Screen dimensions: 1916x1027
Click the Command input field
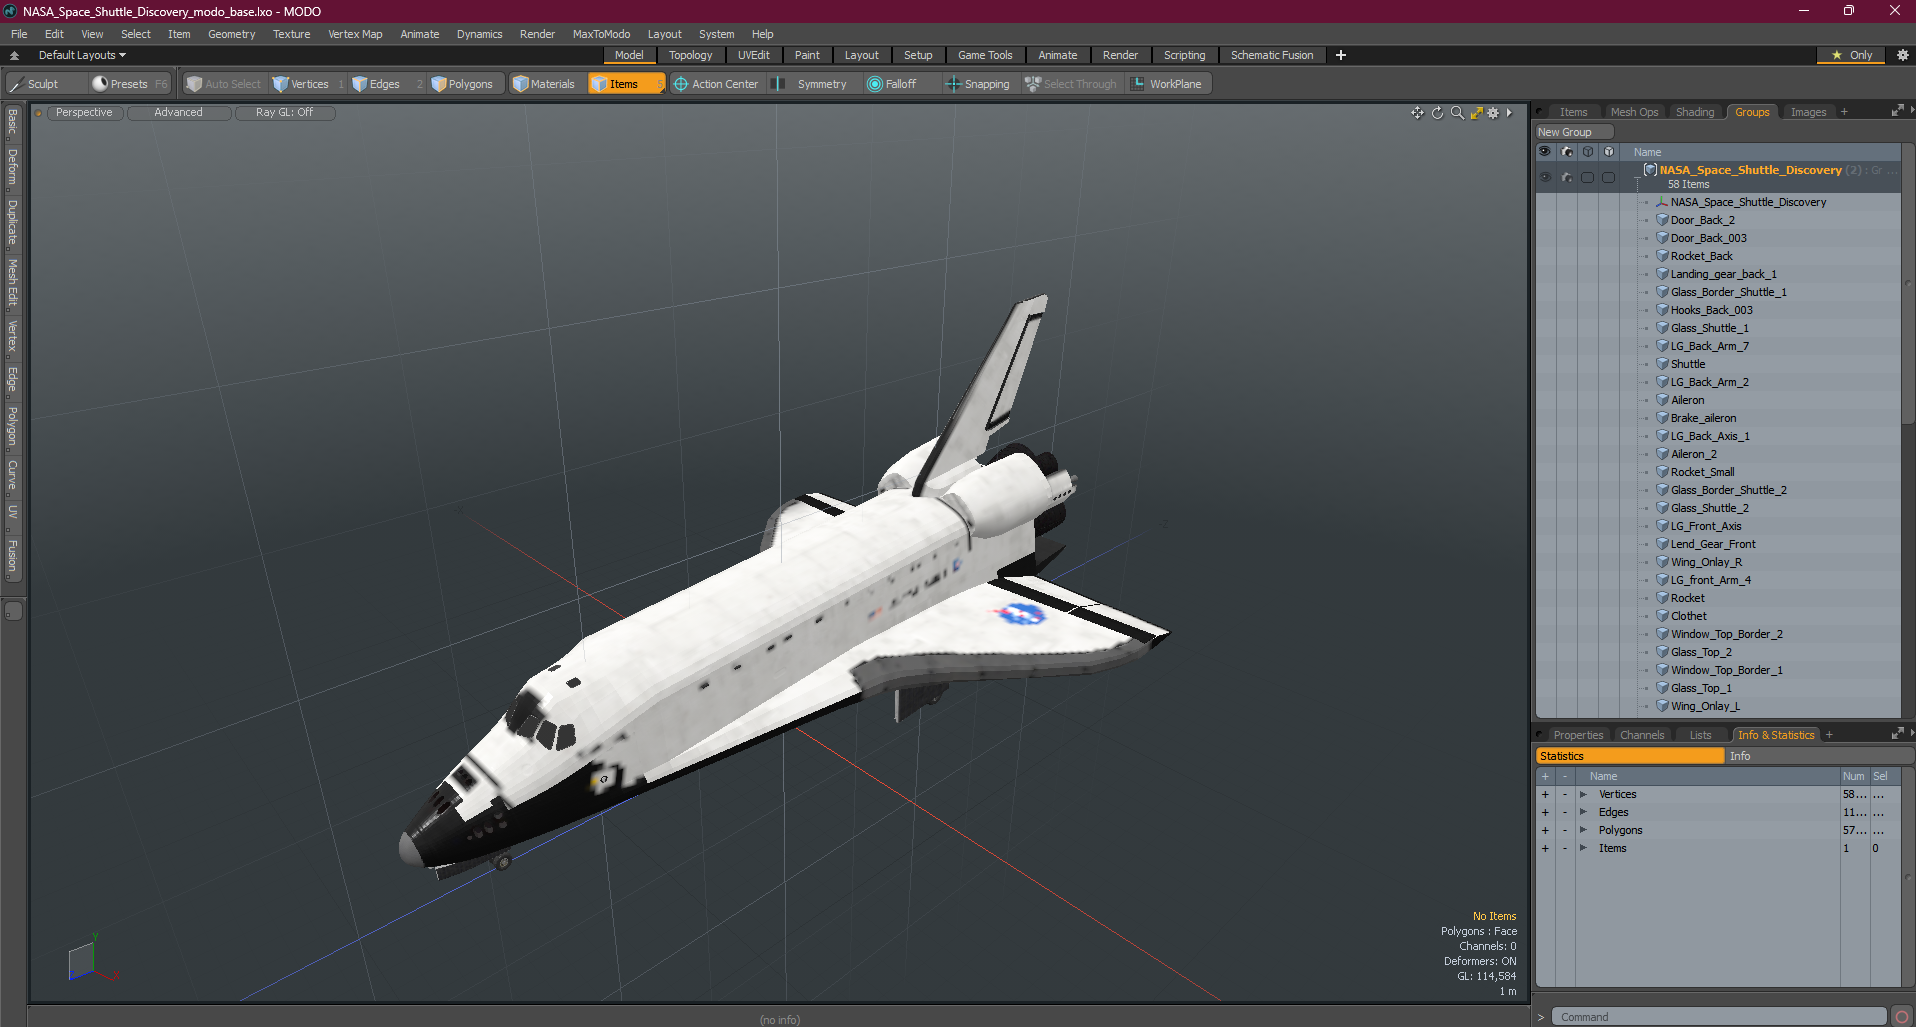coord(1720,1017)
